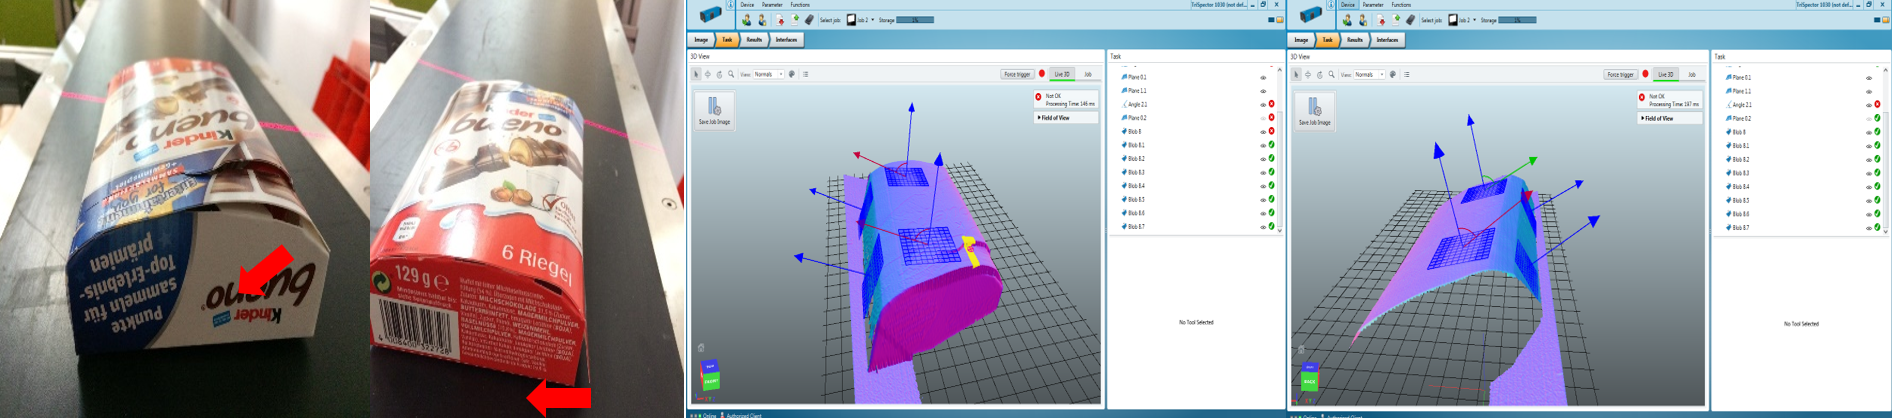This screenshot has width=1892, height=418.
Task: Switch to Job view in right window
Action: click(x=1691, y=74)
